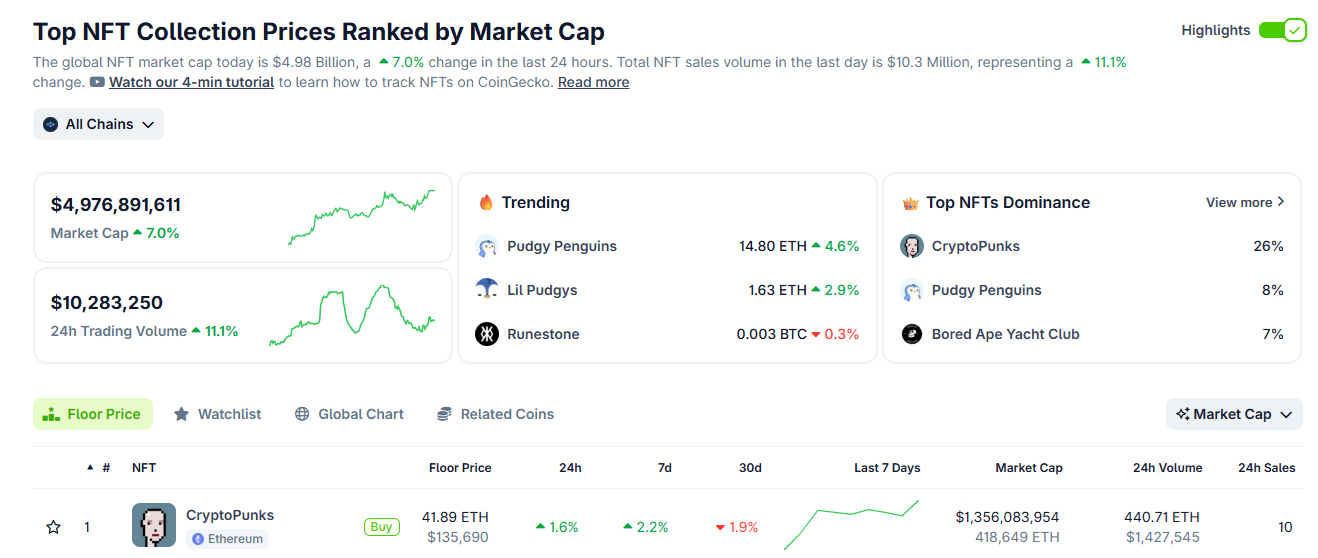Screen dimensions: 1318x558
Task: Click the Buy button for CryptoPunks
Action: pyautogui.click(x=381, y=527)
